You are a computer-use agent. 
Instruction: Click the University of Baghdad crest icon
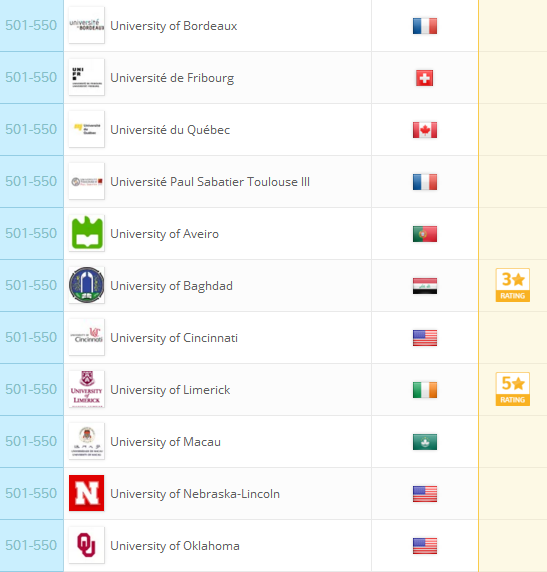pyautogui.click(x=86, y=285)
